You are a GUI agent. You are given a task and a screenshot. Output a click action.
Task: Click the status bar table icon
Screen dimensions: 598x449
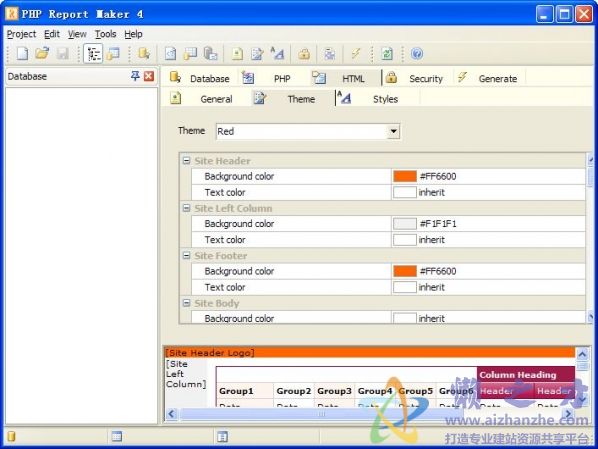[117, 436]
